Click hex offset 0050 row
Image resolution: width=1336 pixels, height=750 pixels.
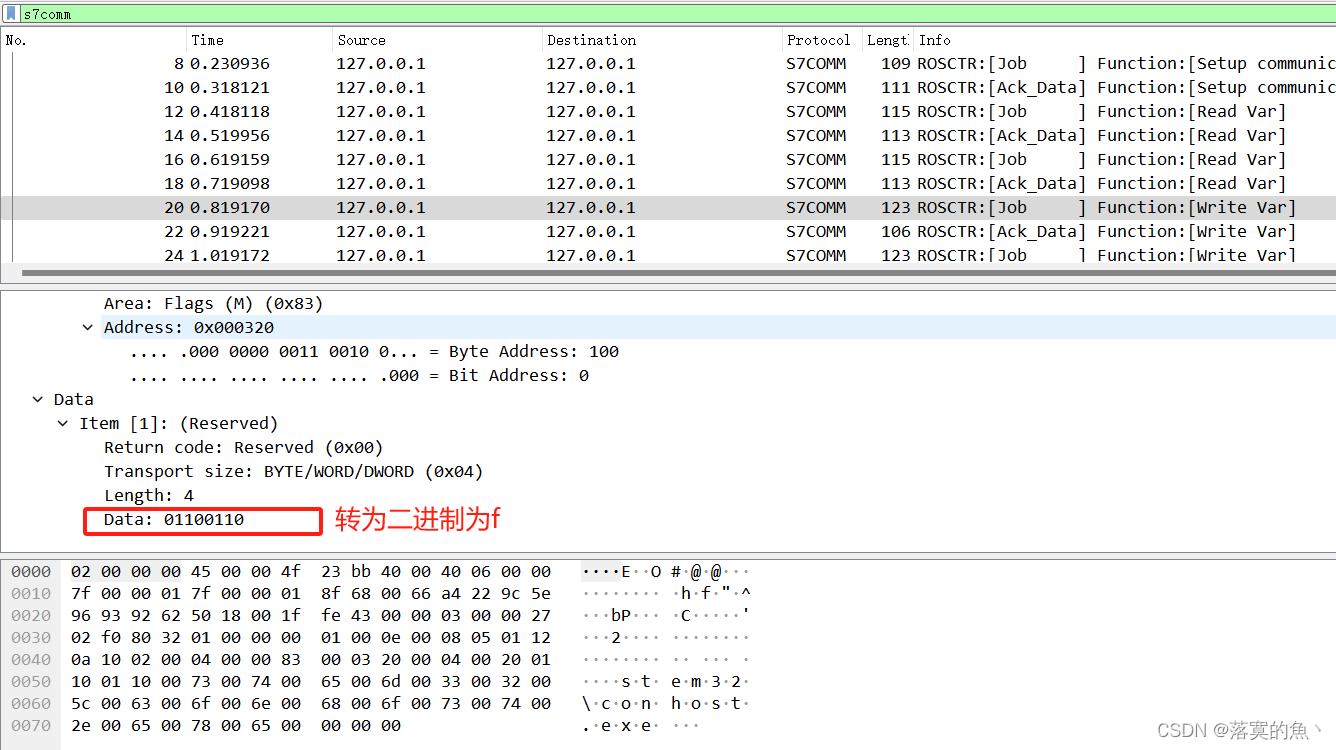311,682
